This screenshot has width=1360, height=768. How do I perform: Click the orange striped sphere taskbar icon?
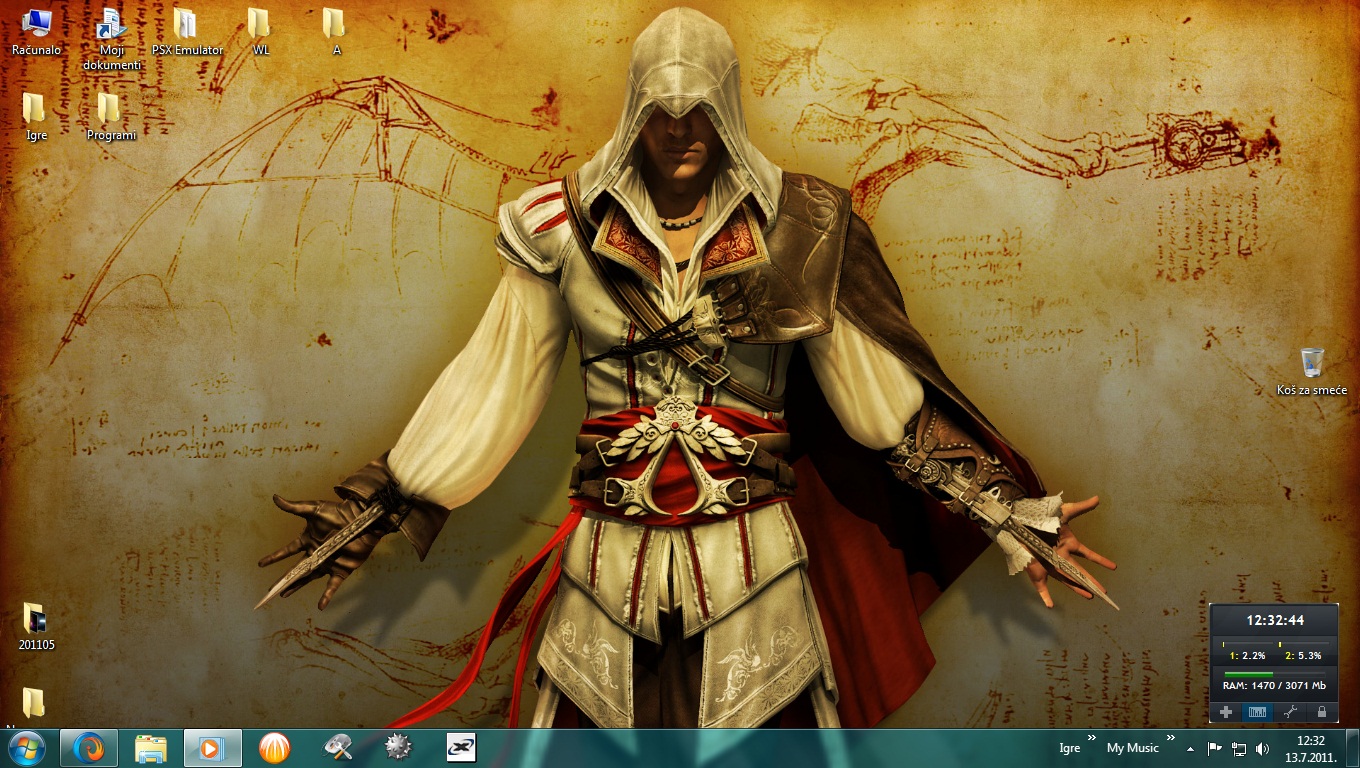(x=275, y=748)
